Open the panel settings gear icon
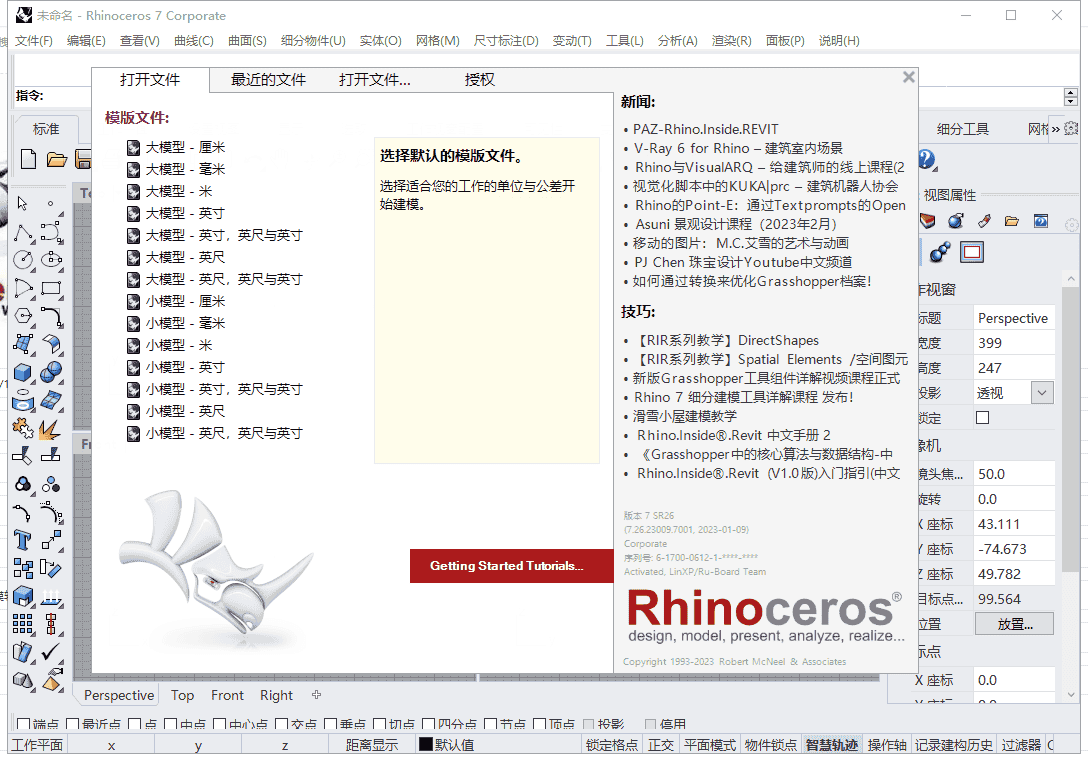The image size is (1088, 761). pos(1072,128)
